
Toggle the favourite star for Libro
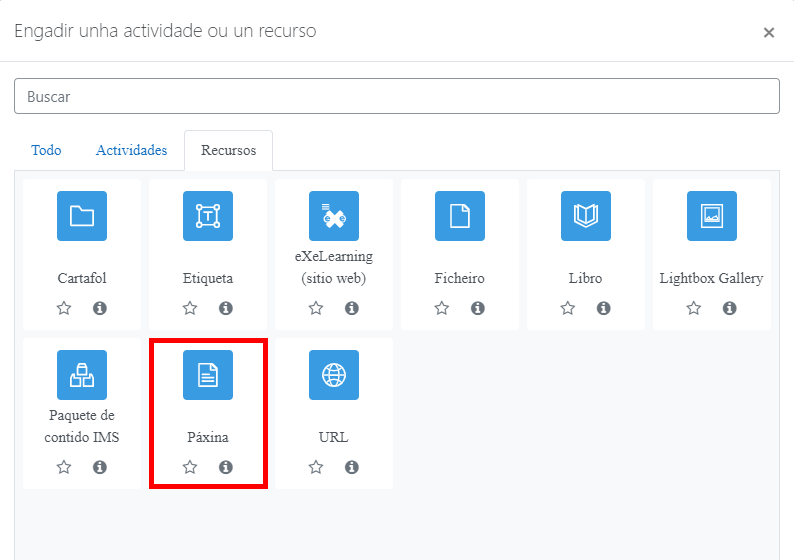(568, 308)
